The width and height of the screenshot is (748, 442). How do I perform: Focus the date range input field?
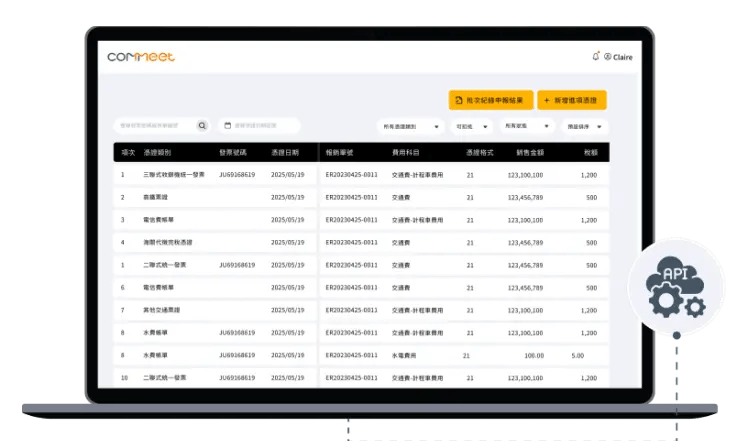(260, 125)
